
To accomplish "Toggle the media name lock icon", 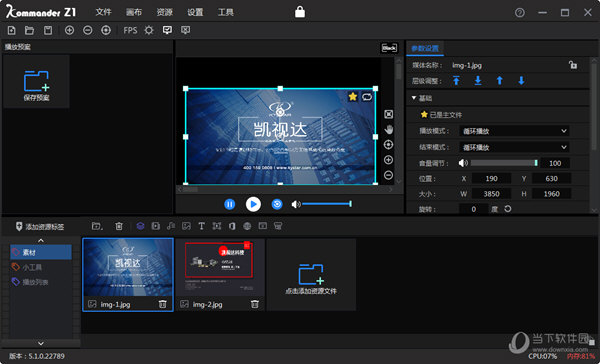I will pos(572,65).
